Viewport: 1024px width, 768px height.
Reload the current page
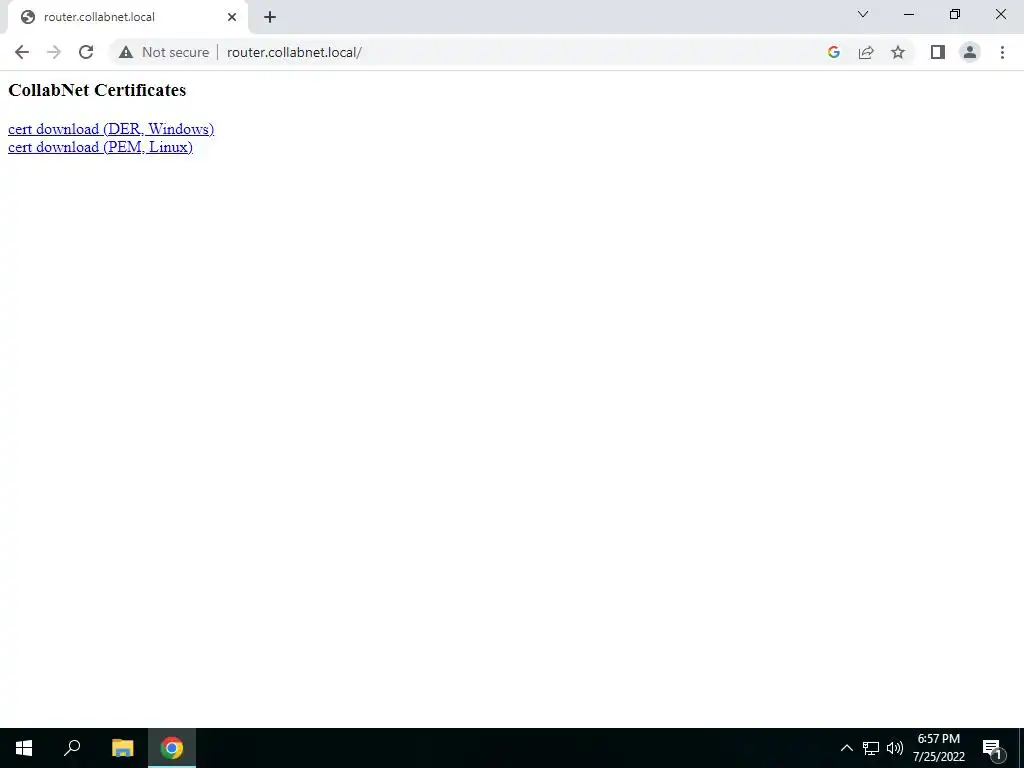tap(86, 52)
